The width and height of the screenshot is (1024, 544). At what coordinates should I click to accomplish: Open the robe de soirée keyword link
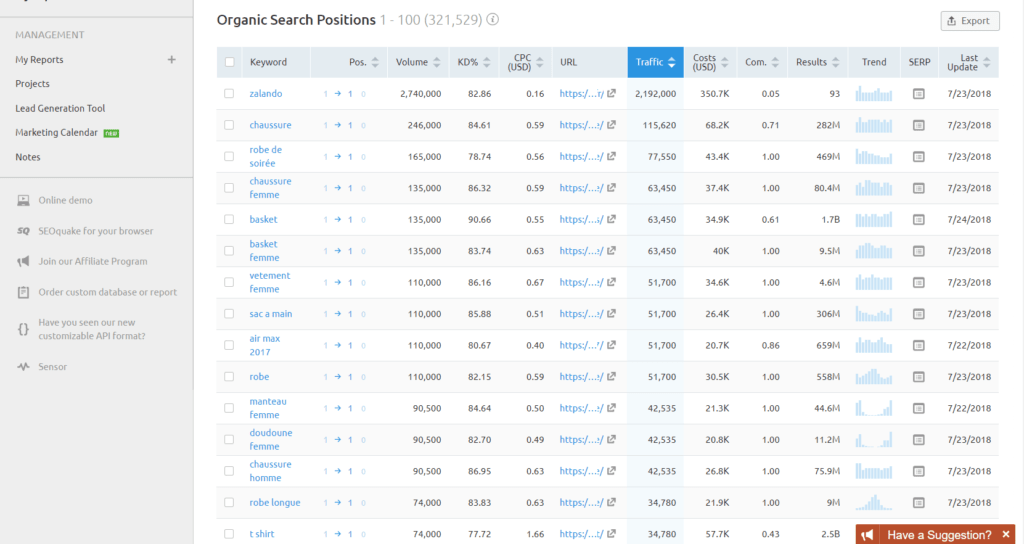(265, 156)
